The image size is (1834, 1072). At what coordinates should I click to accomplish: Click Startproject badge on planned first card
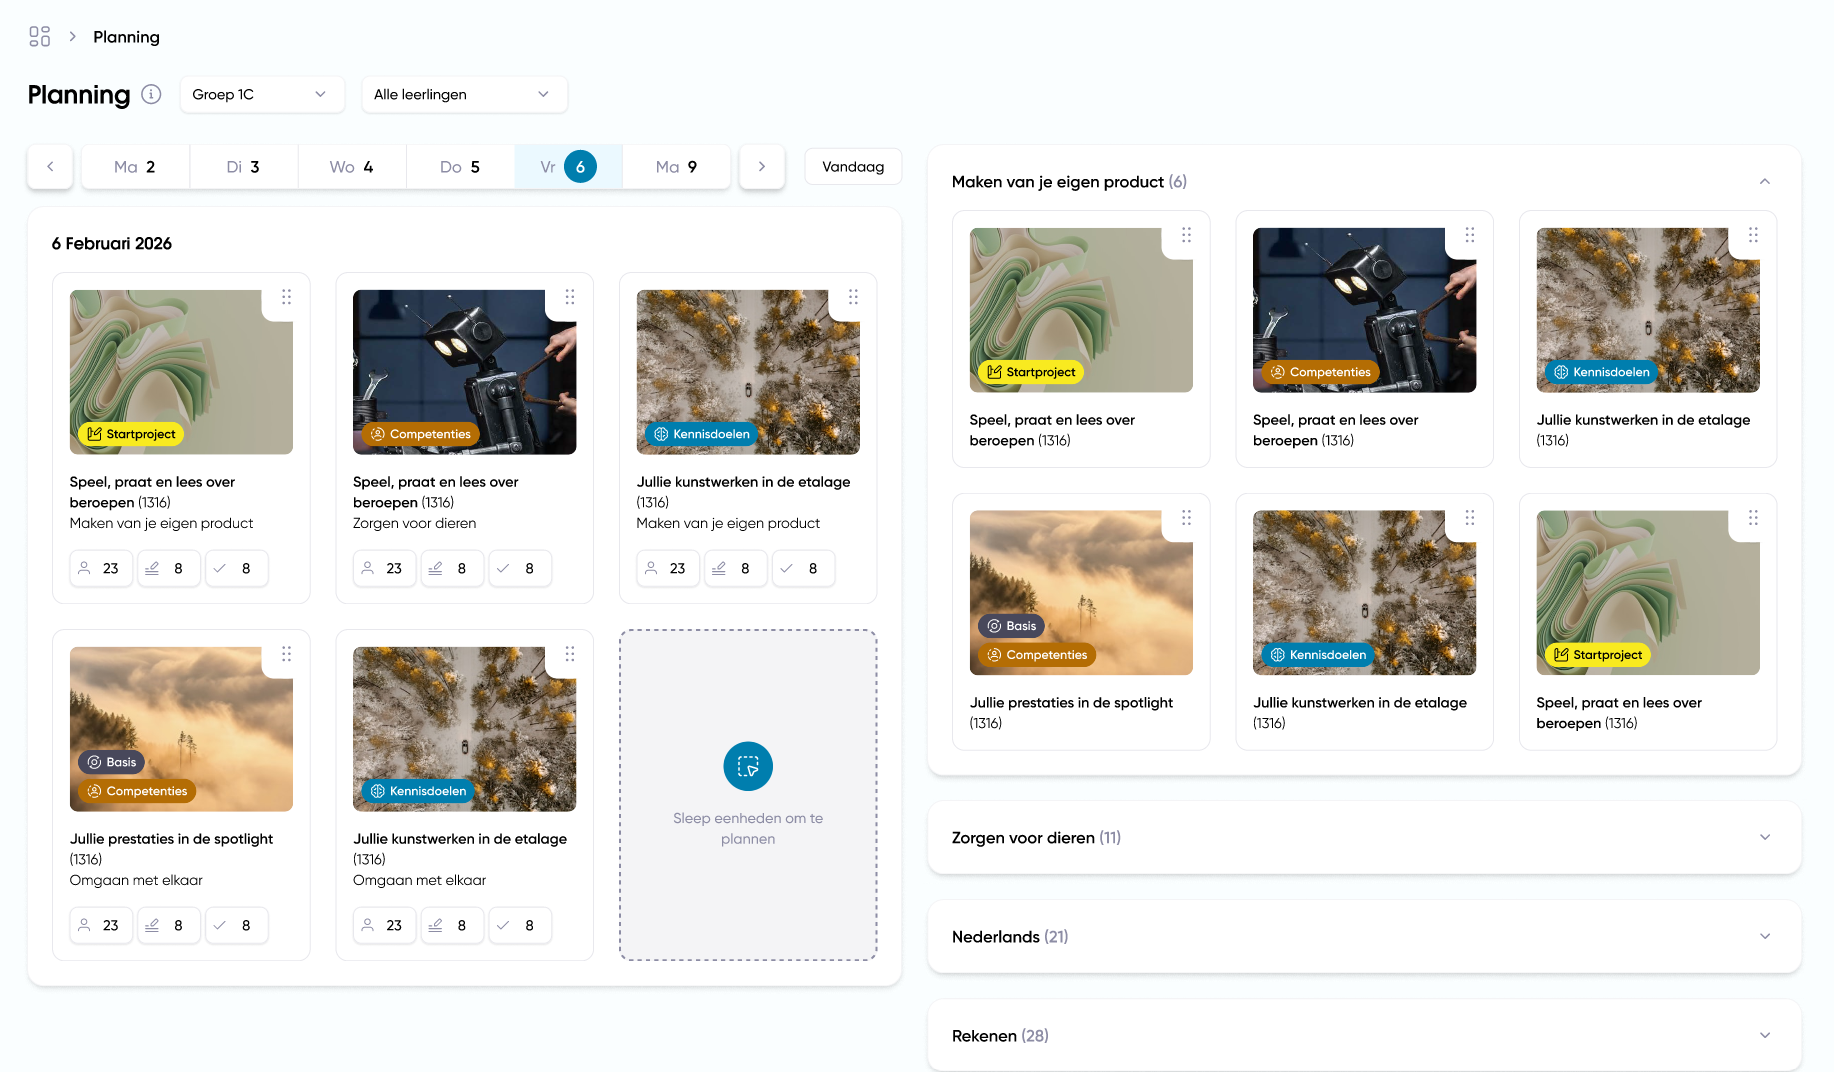(131, 434)
